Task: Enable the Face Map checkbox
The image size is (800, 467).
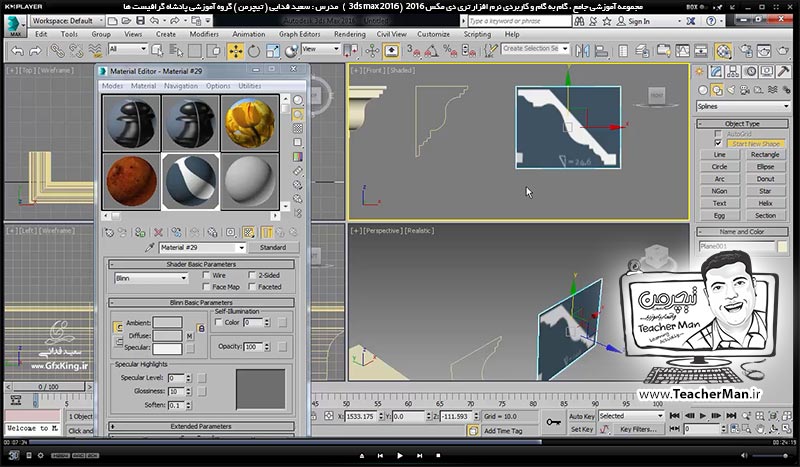Action: coord(206,287)
